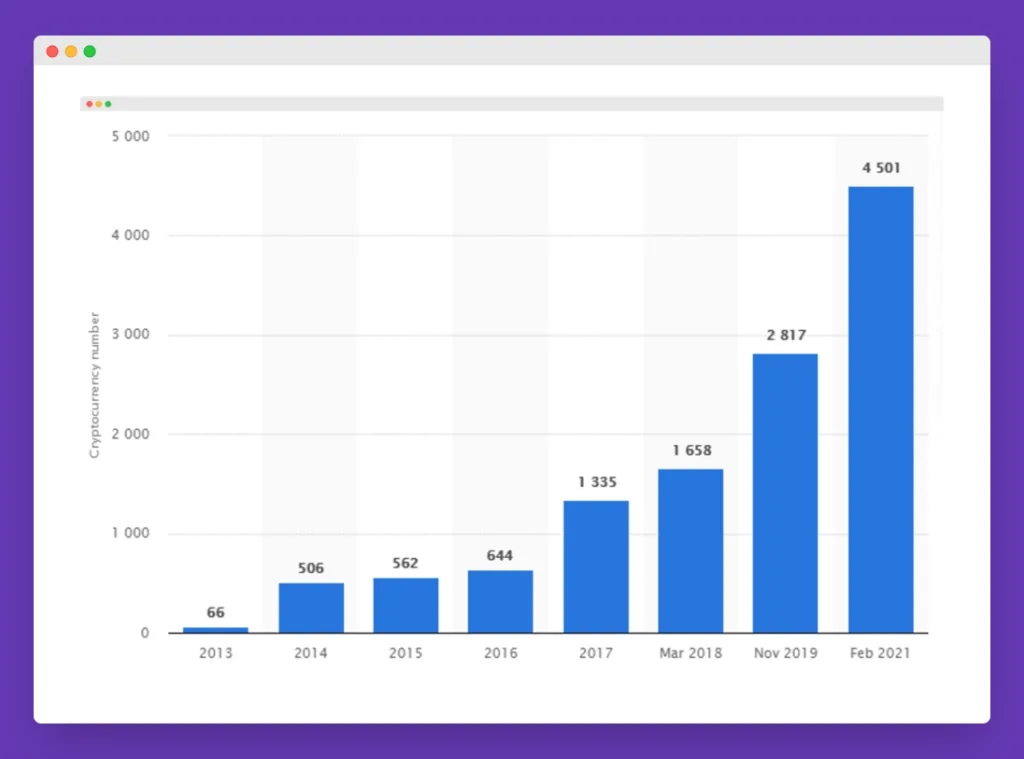This screenshot has width=1024, height=759.
Task: Click the yellow minimize circle in the titlebar
Action: coord(71,51)
